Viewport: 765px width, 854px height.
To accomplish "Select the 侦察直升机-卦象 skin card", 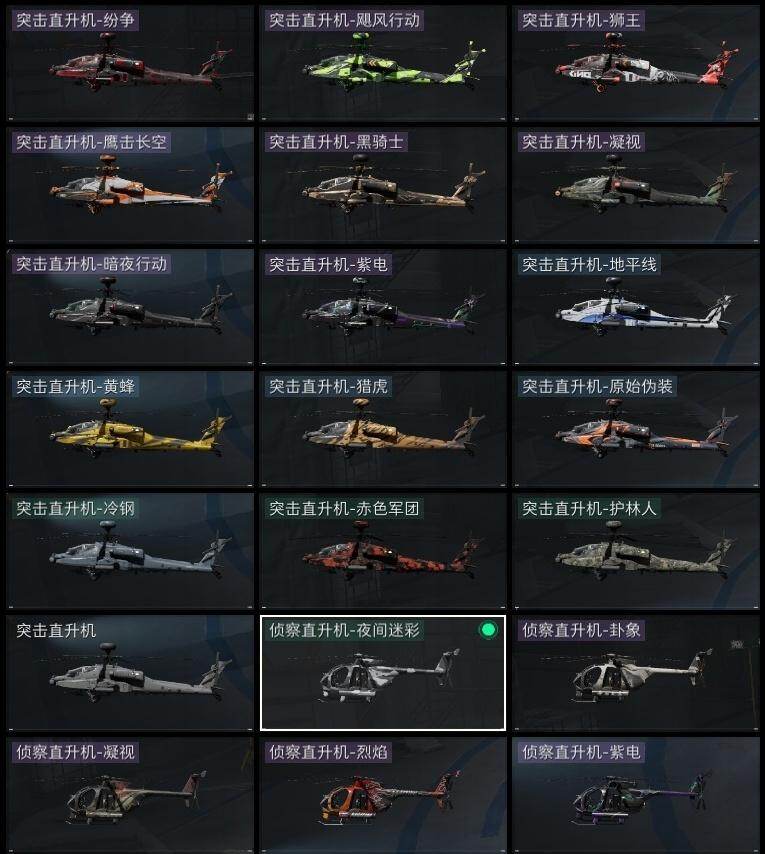I will 636,673.
